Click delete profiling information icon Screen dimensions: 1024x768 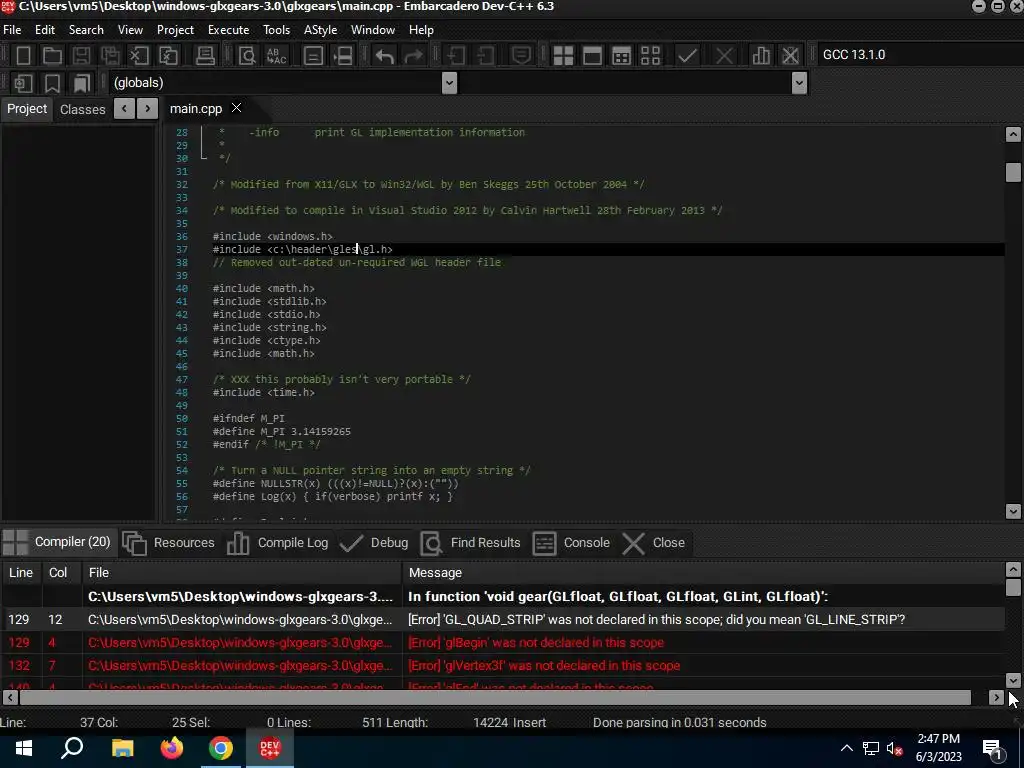790,56
